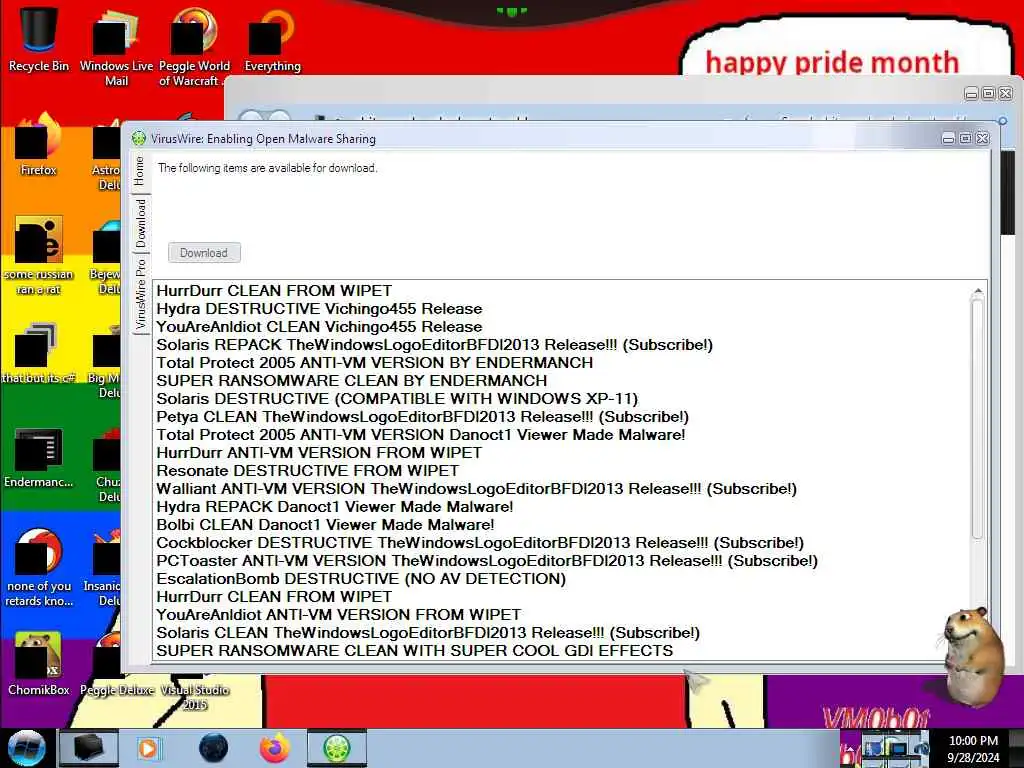Open the Windows Live Mail desktop icon
The height and width of the screenshot is (768, 1024).
point(116,46)
